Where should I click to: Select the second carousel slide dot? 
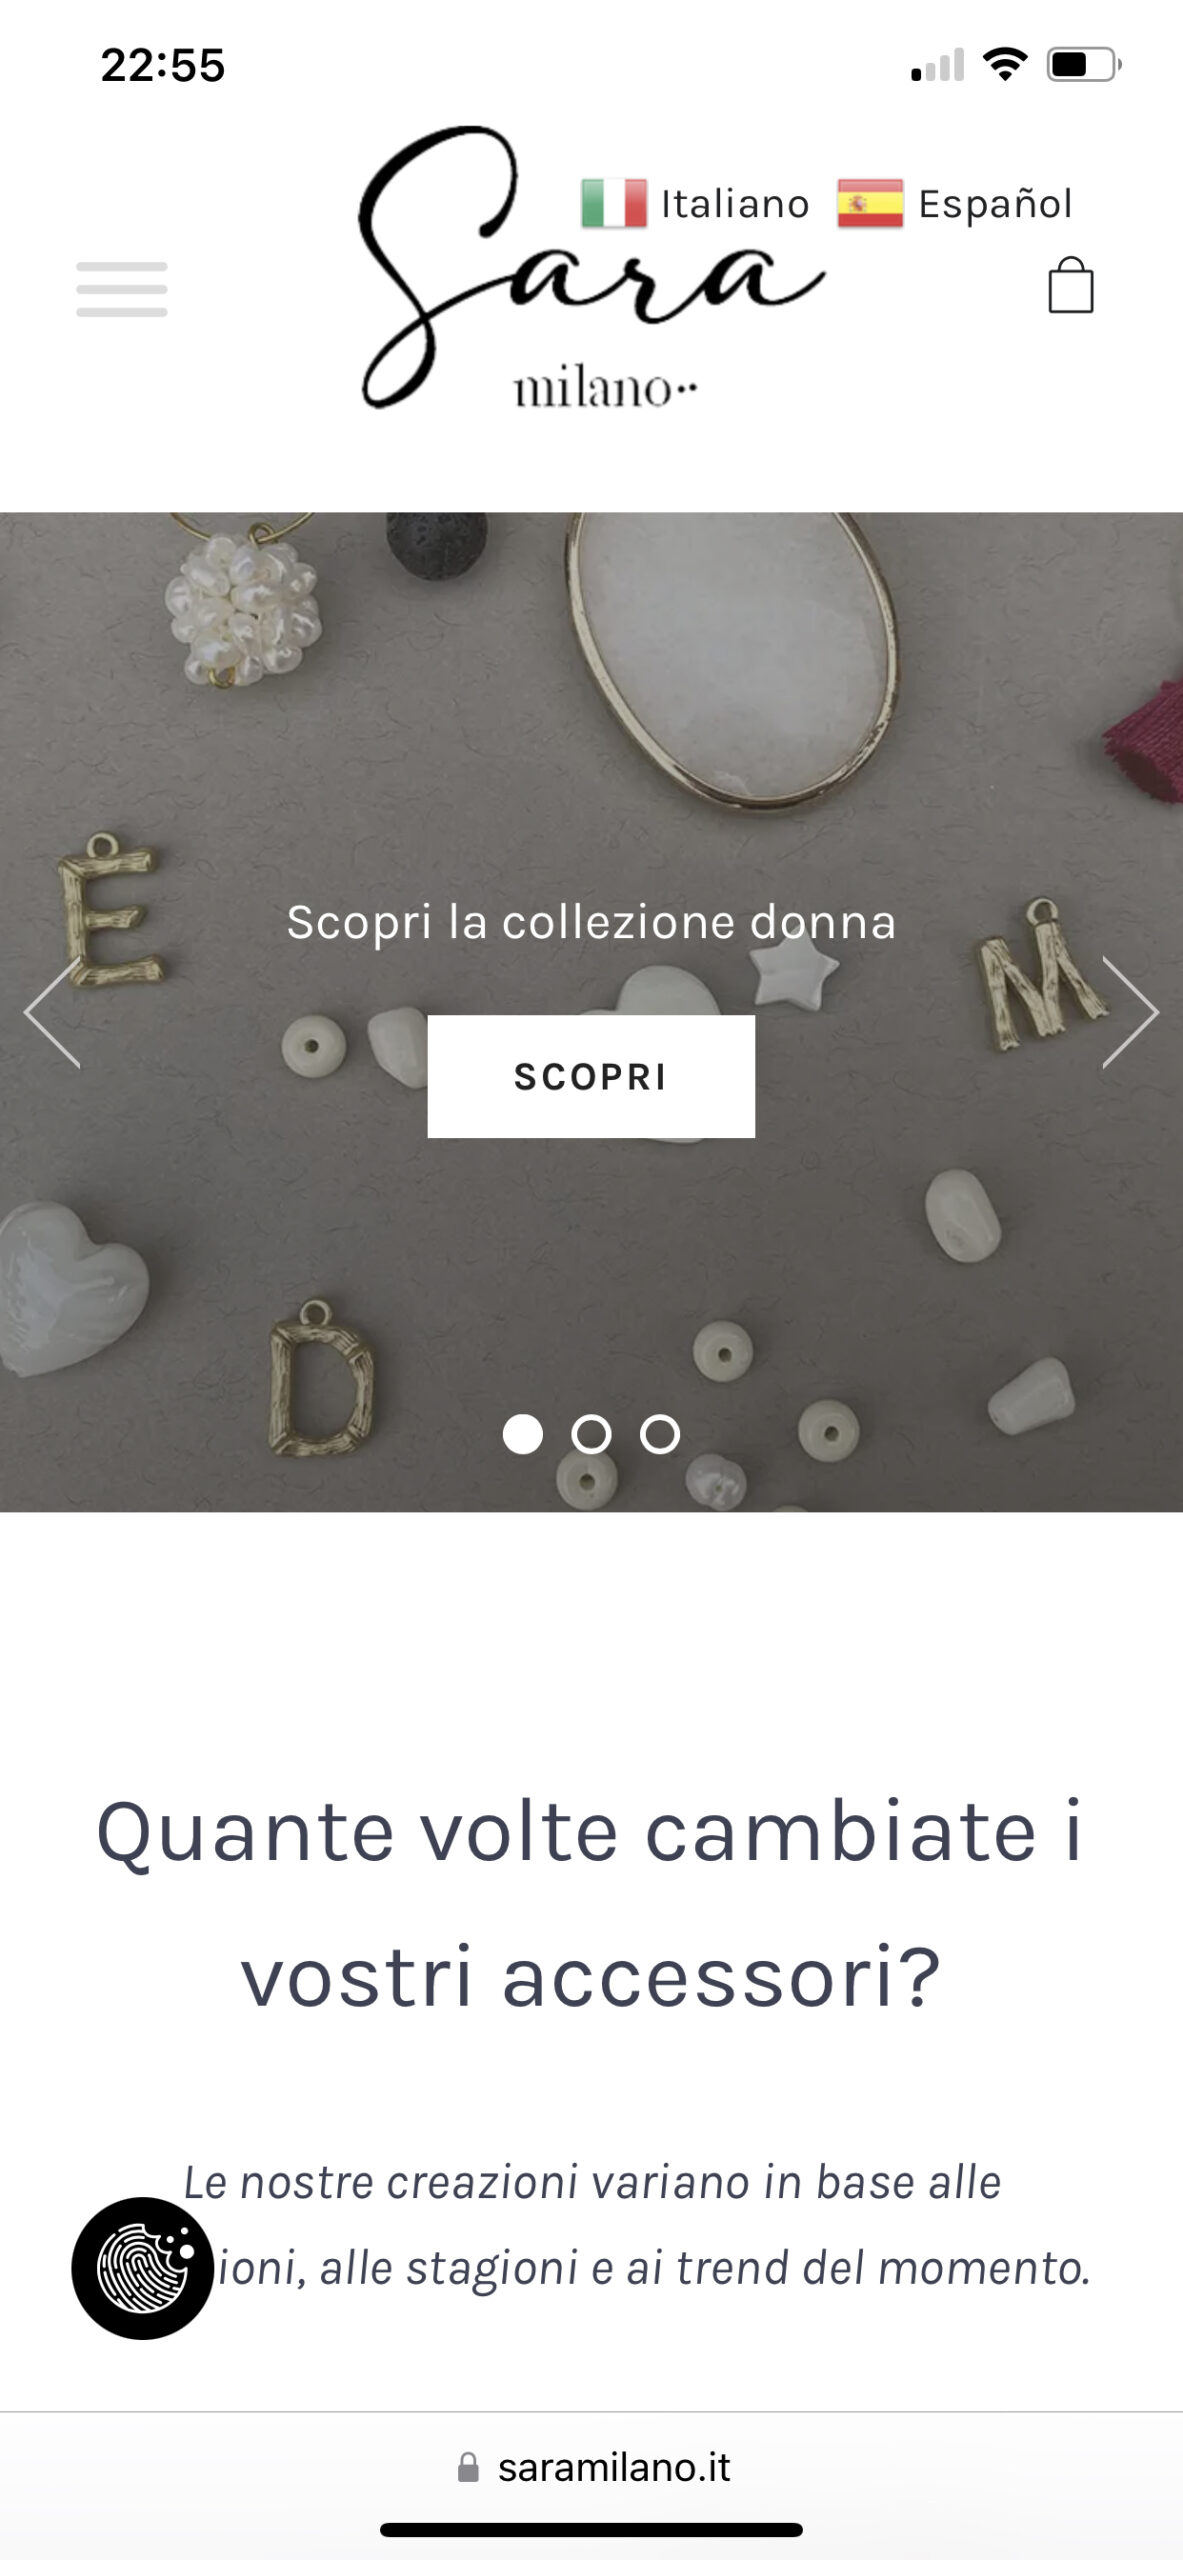tap(591, 1434)
